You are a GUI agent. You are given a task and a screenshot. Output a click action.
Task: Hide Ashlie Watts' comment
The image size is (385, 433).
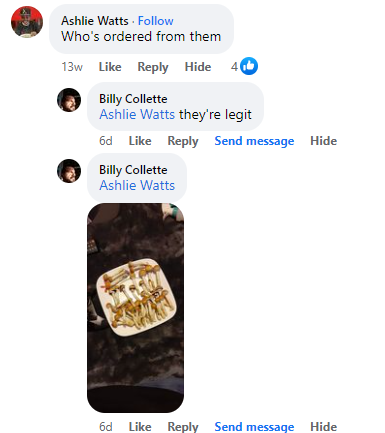198,67
